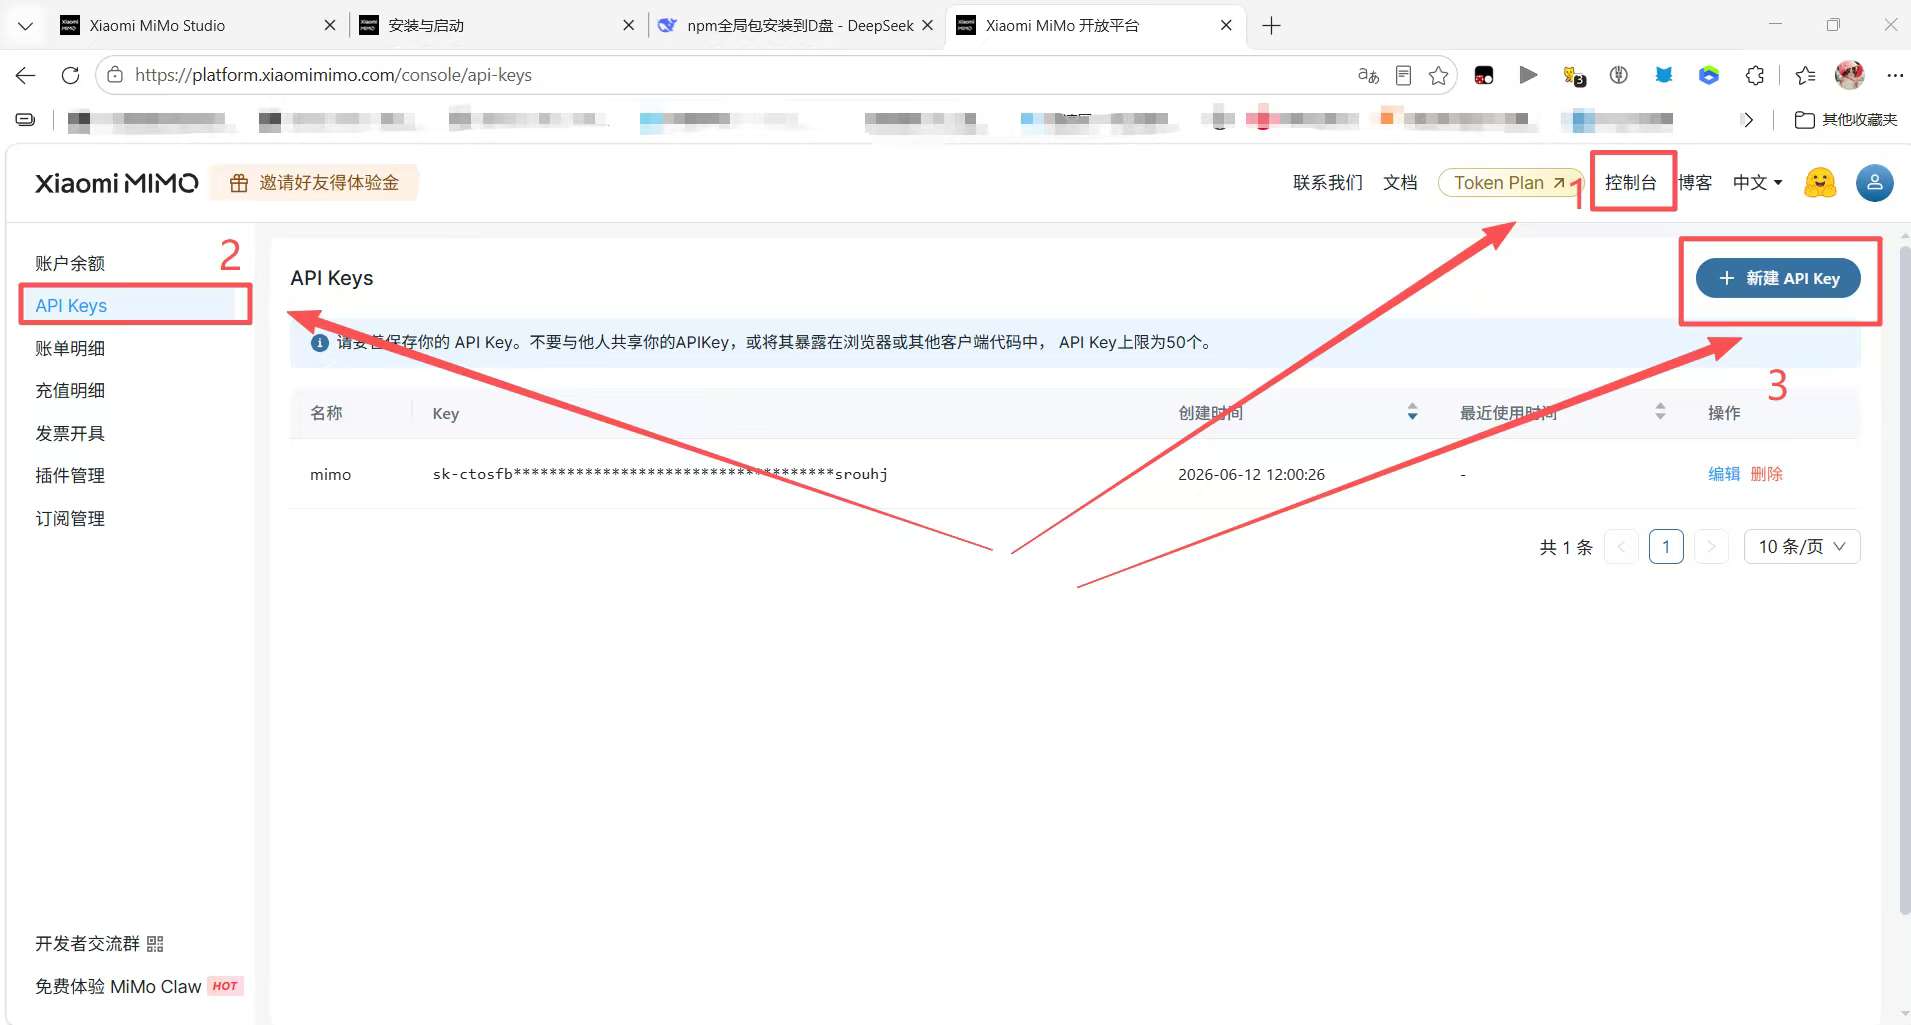Open favorites list icon in toolbar
The height and width of the screenshot is (1025, 1911).
tap(1805, 75)
